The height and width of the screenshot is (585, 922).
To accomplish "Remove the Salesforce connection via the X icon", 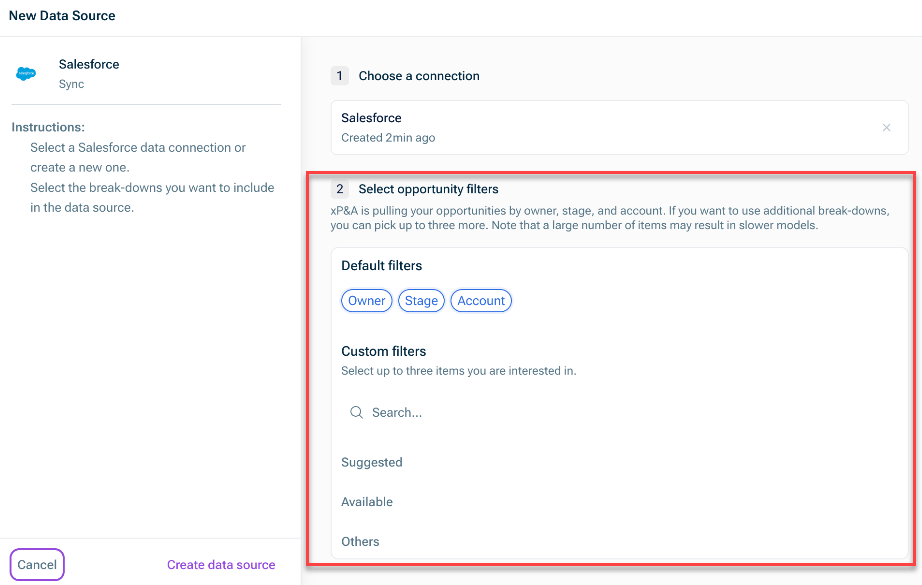I will coord(886,127).
